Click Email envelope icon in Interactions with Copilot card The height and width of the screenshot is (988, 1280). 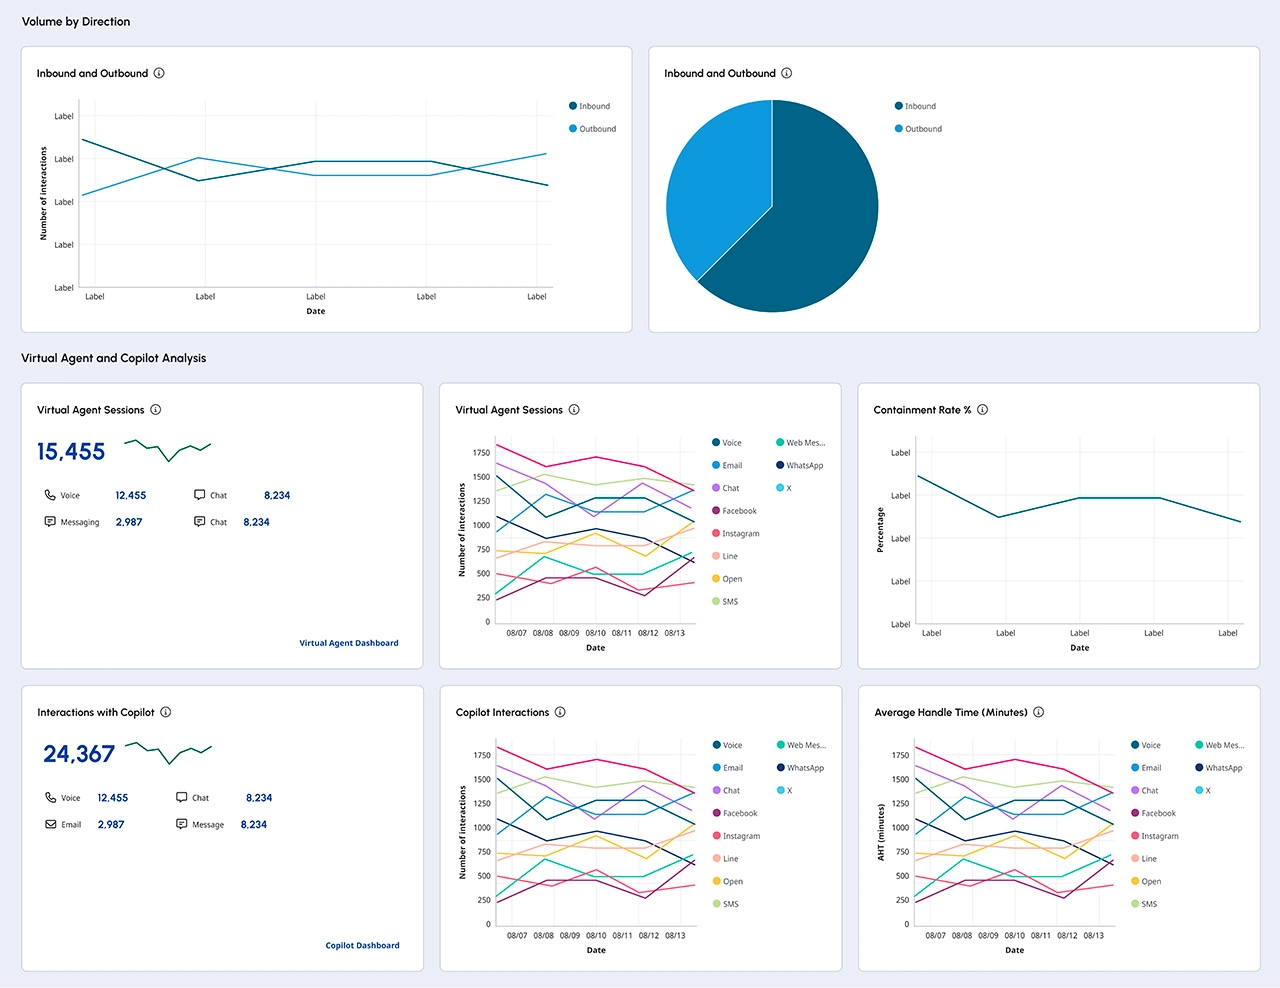tap(50, 825)
